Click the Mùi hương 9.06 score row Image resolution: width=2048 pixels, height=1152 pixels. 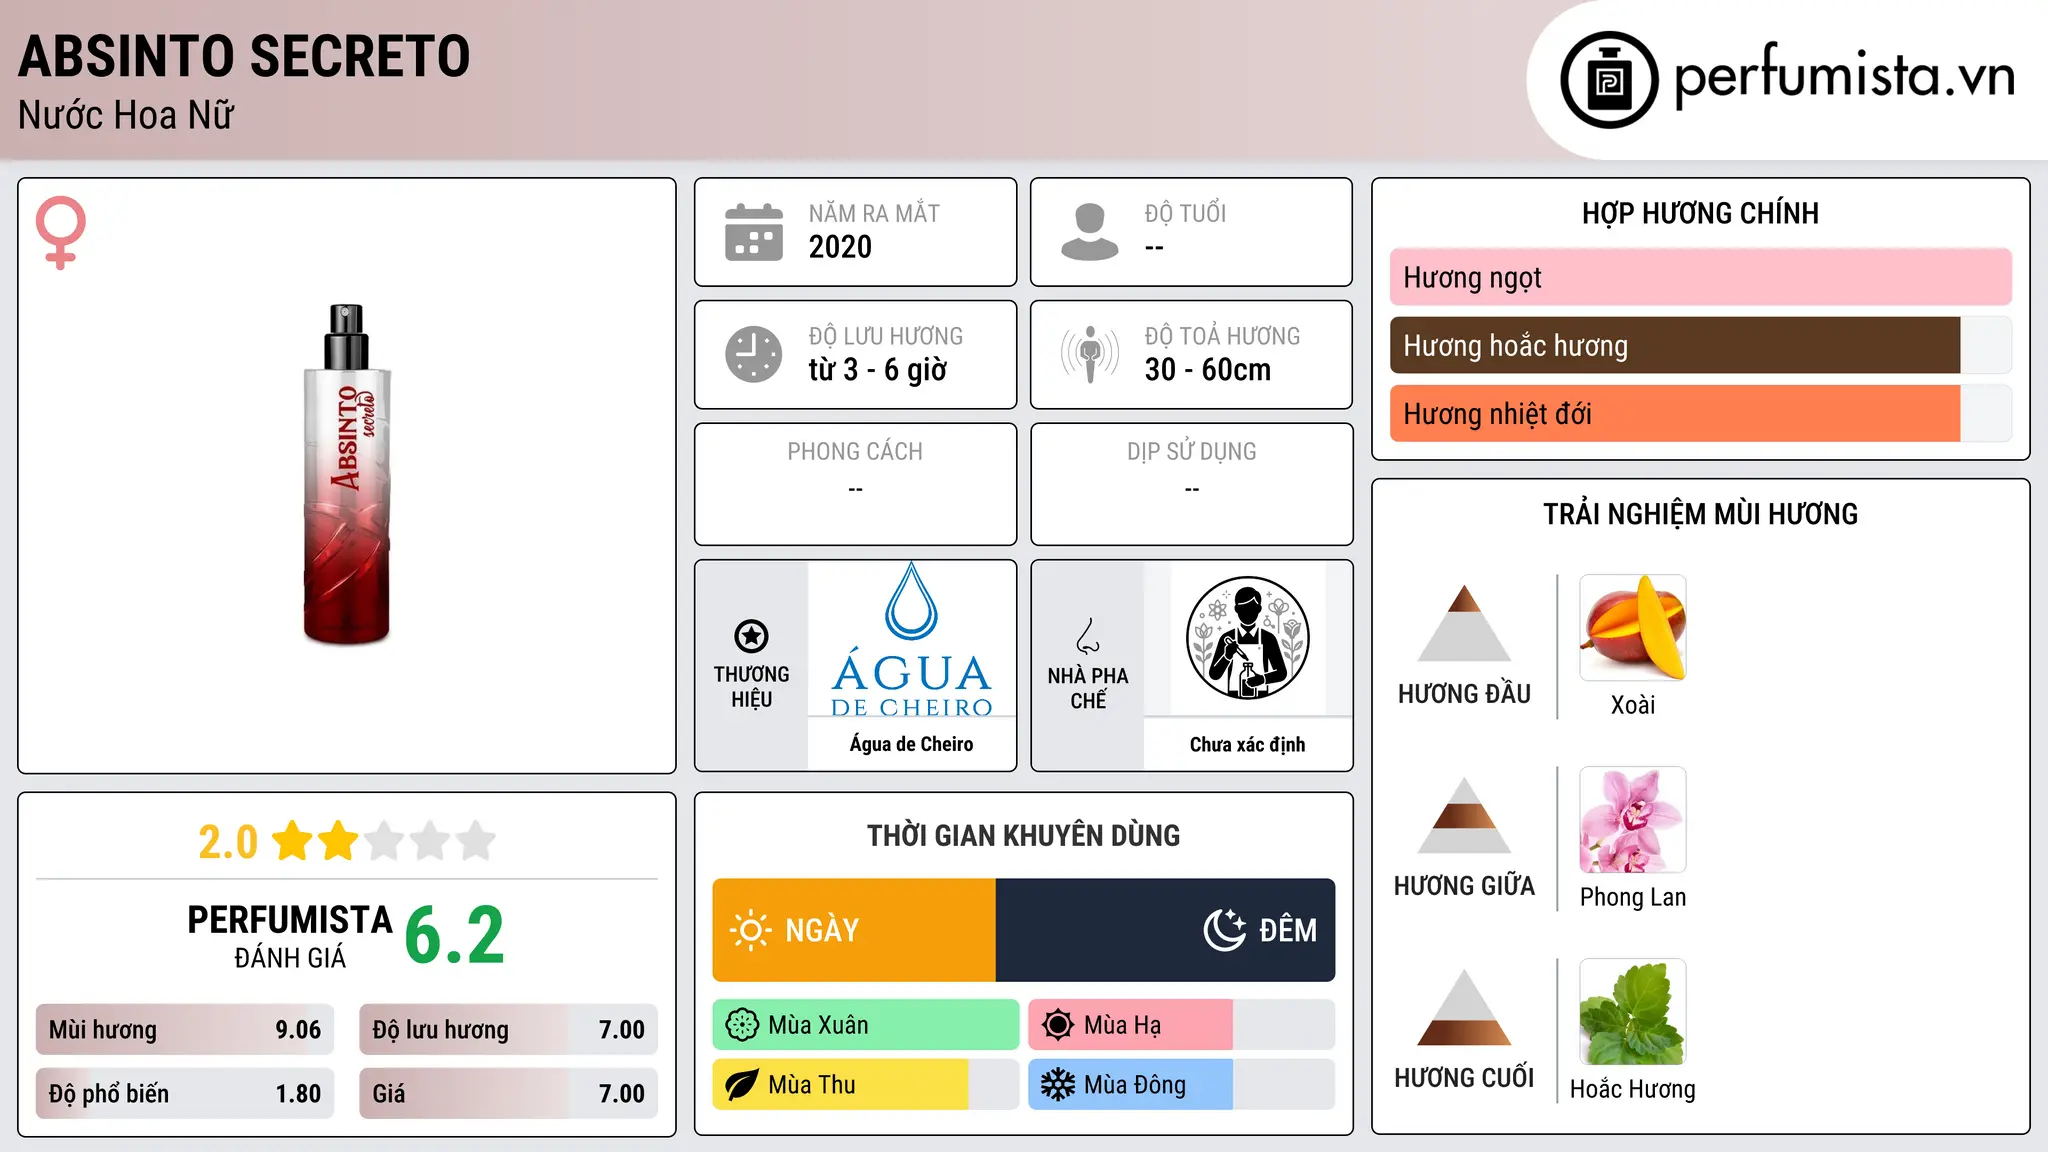pos(185,1030)
